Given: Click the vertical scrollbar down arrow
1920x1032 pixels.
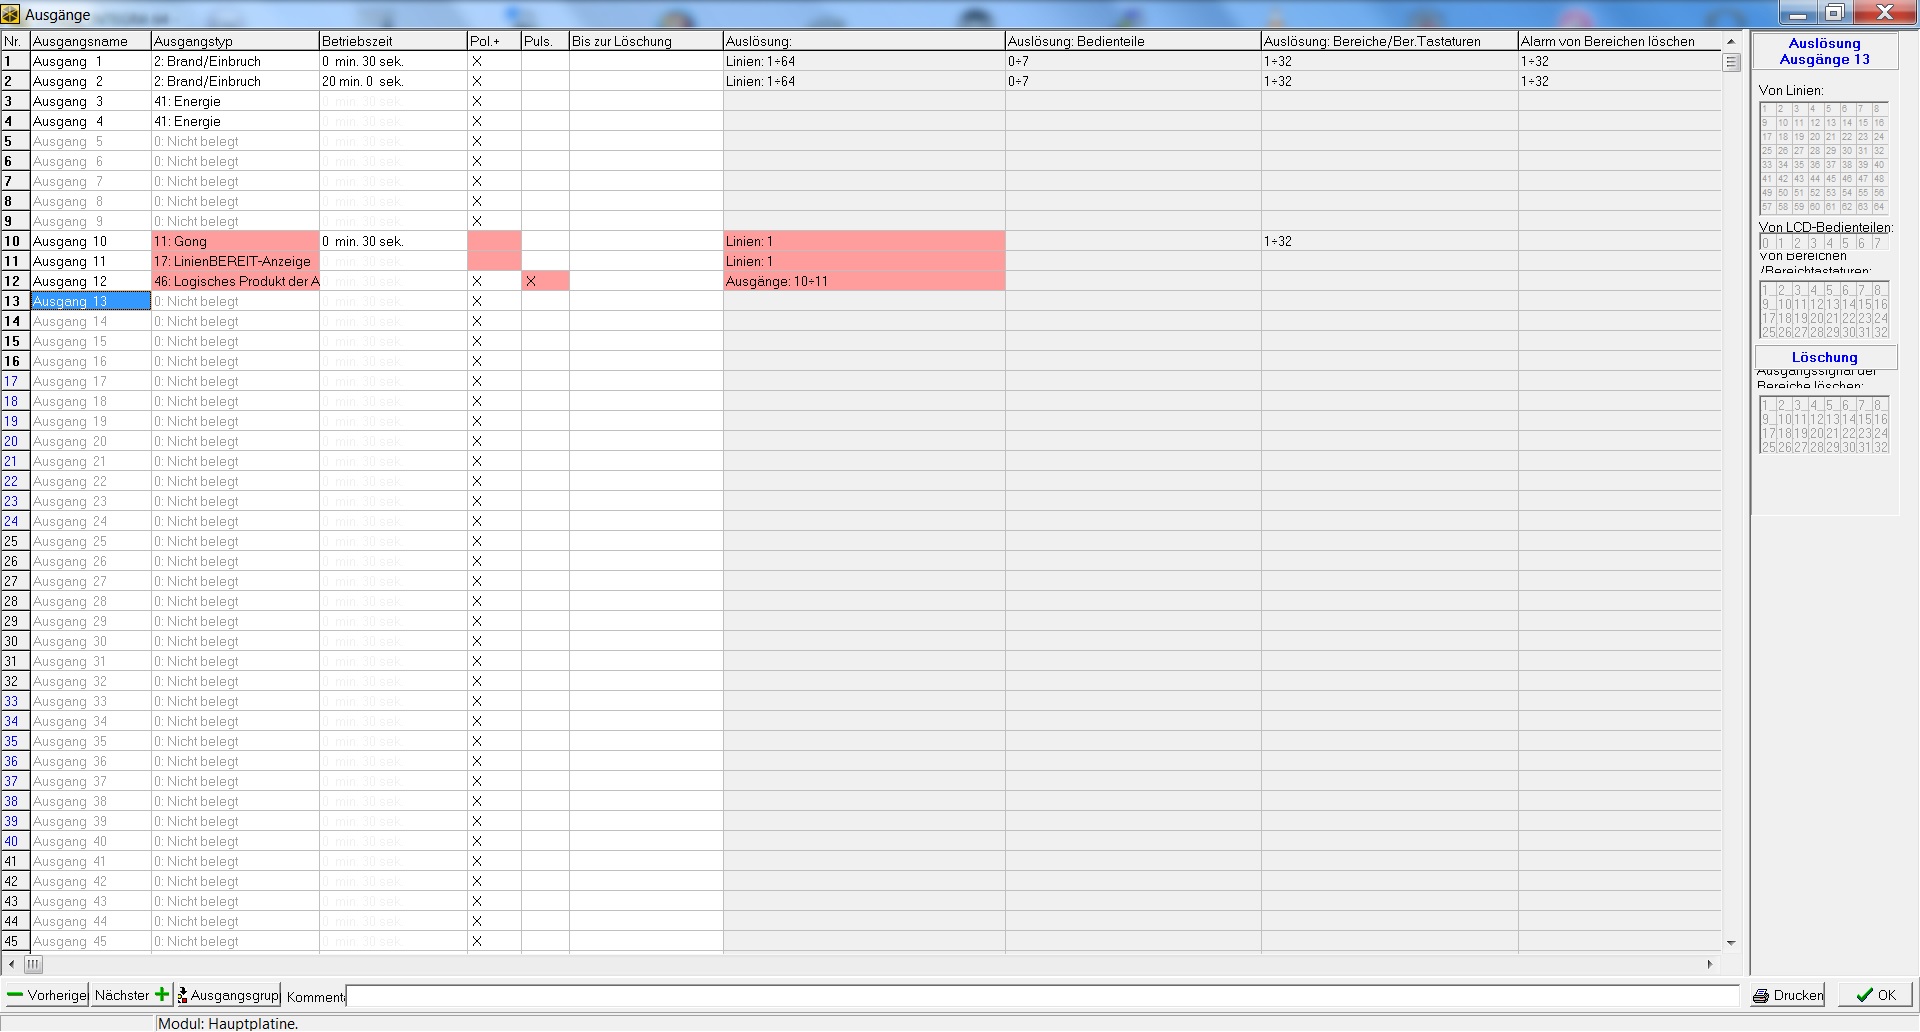Looking at the screenshot, I should click(1731, 943).
